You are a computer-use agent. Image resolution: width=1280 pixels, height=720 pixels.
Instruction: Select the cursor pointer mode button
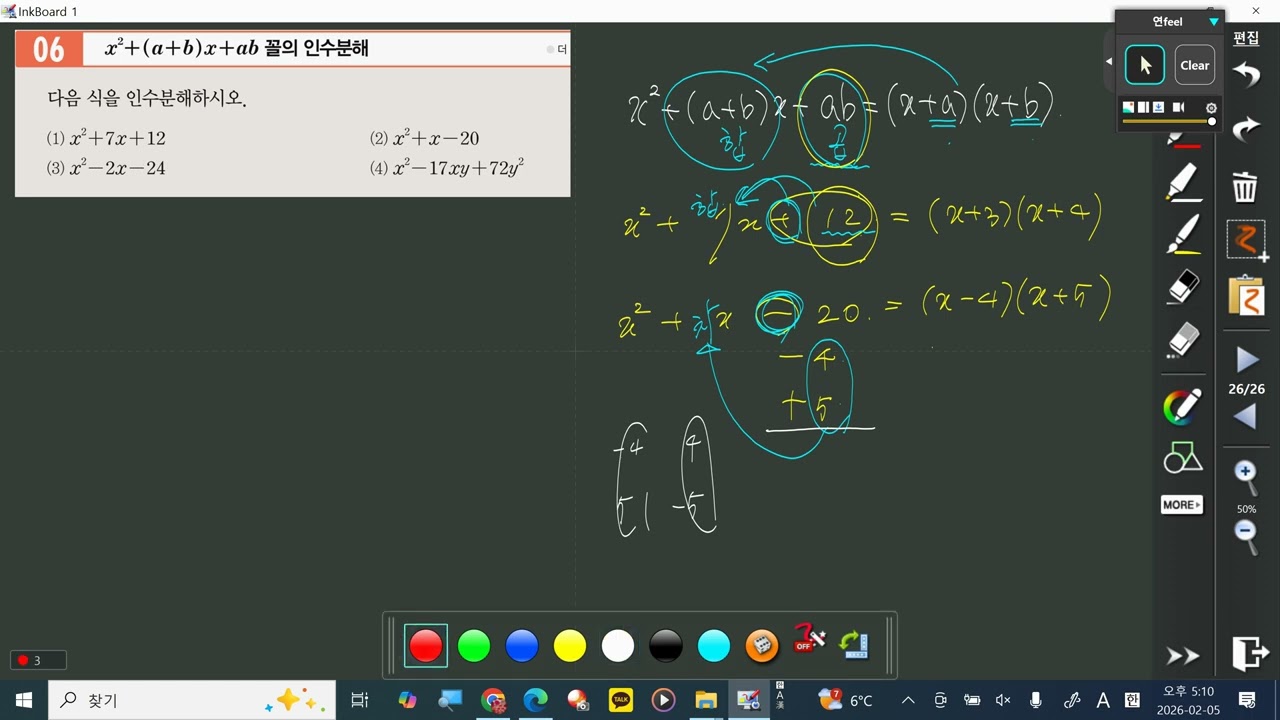(x=1145, y=65)
